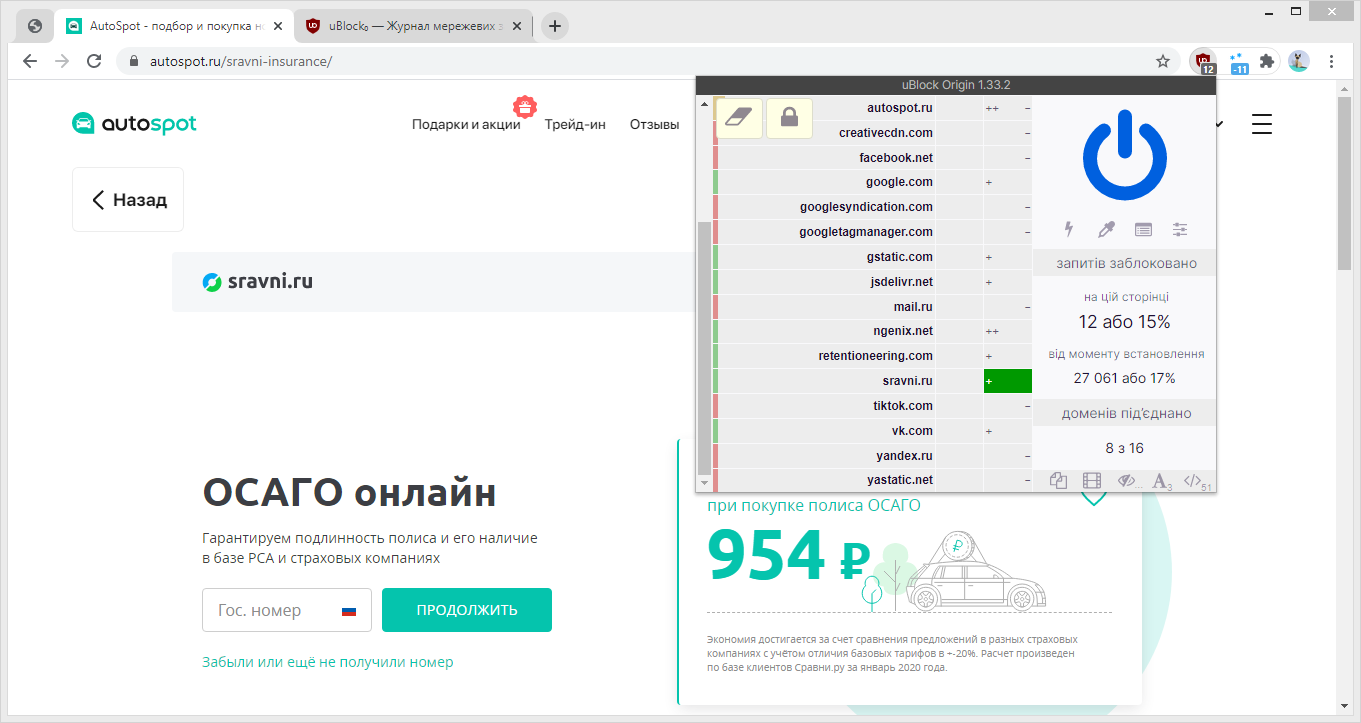Click the link about missing license plate number
This screenshot has width=1361, height=723.
point(329,662)
